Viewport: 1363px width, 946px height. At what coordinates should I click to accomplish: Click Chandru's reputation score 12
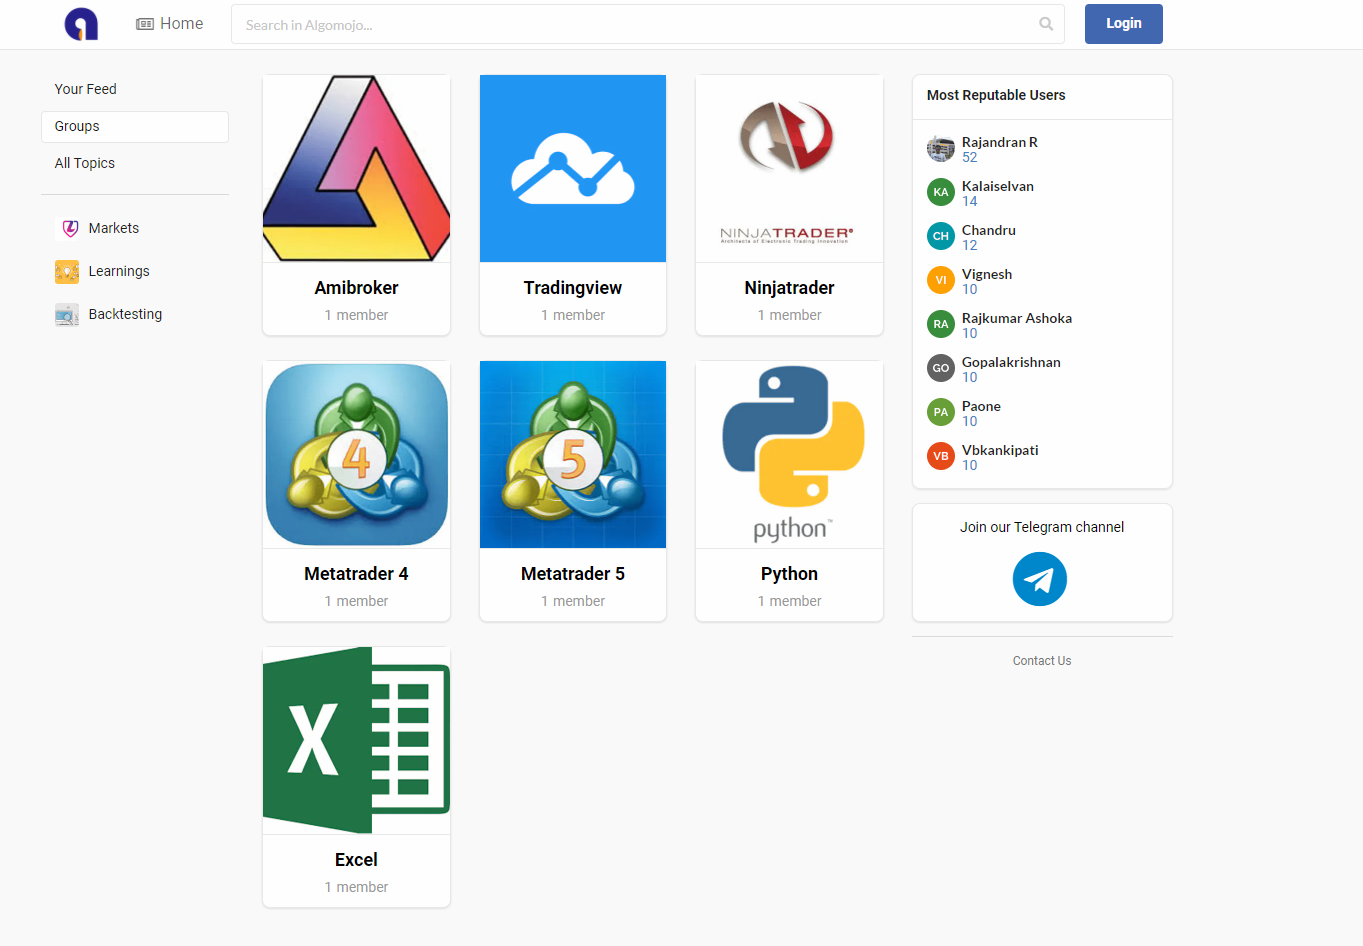tap(970, 245)
